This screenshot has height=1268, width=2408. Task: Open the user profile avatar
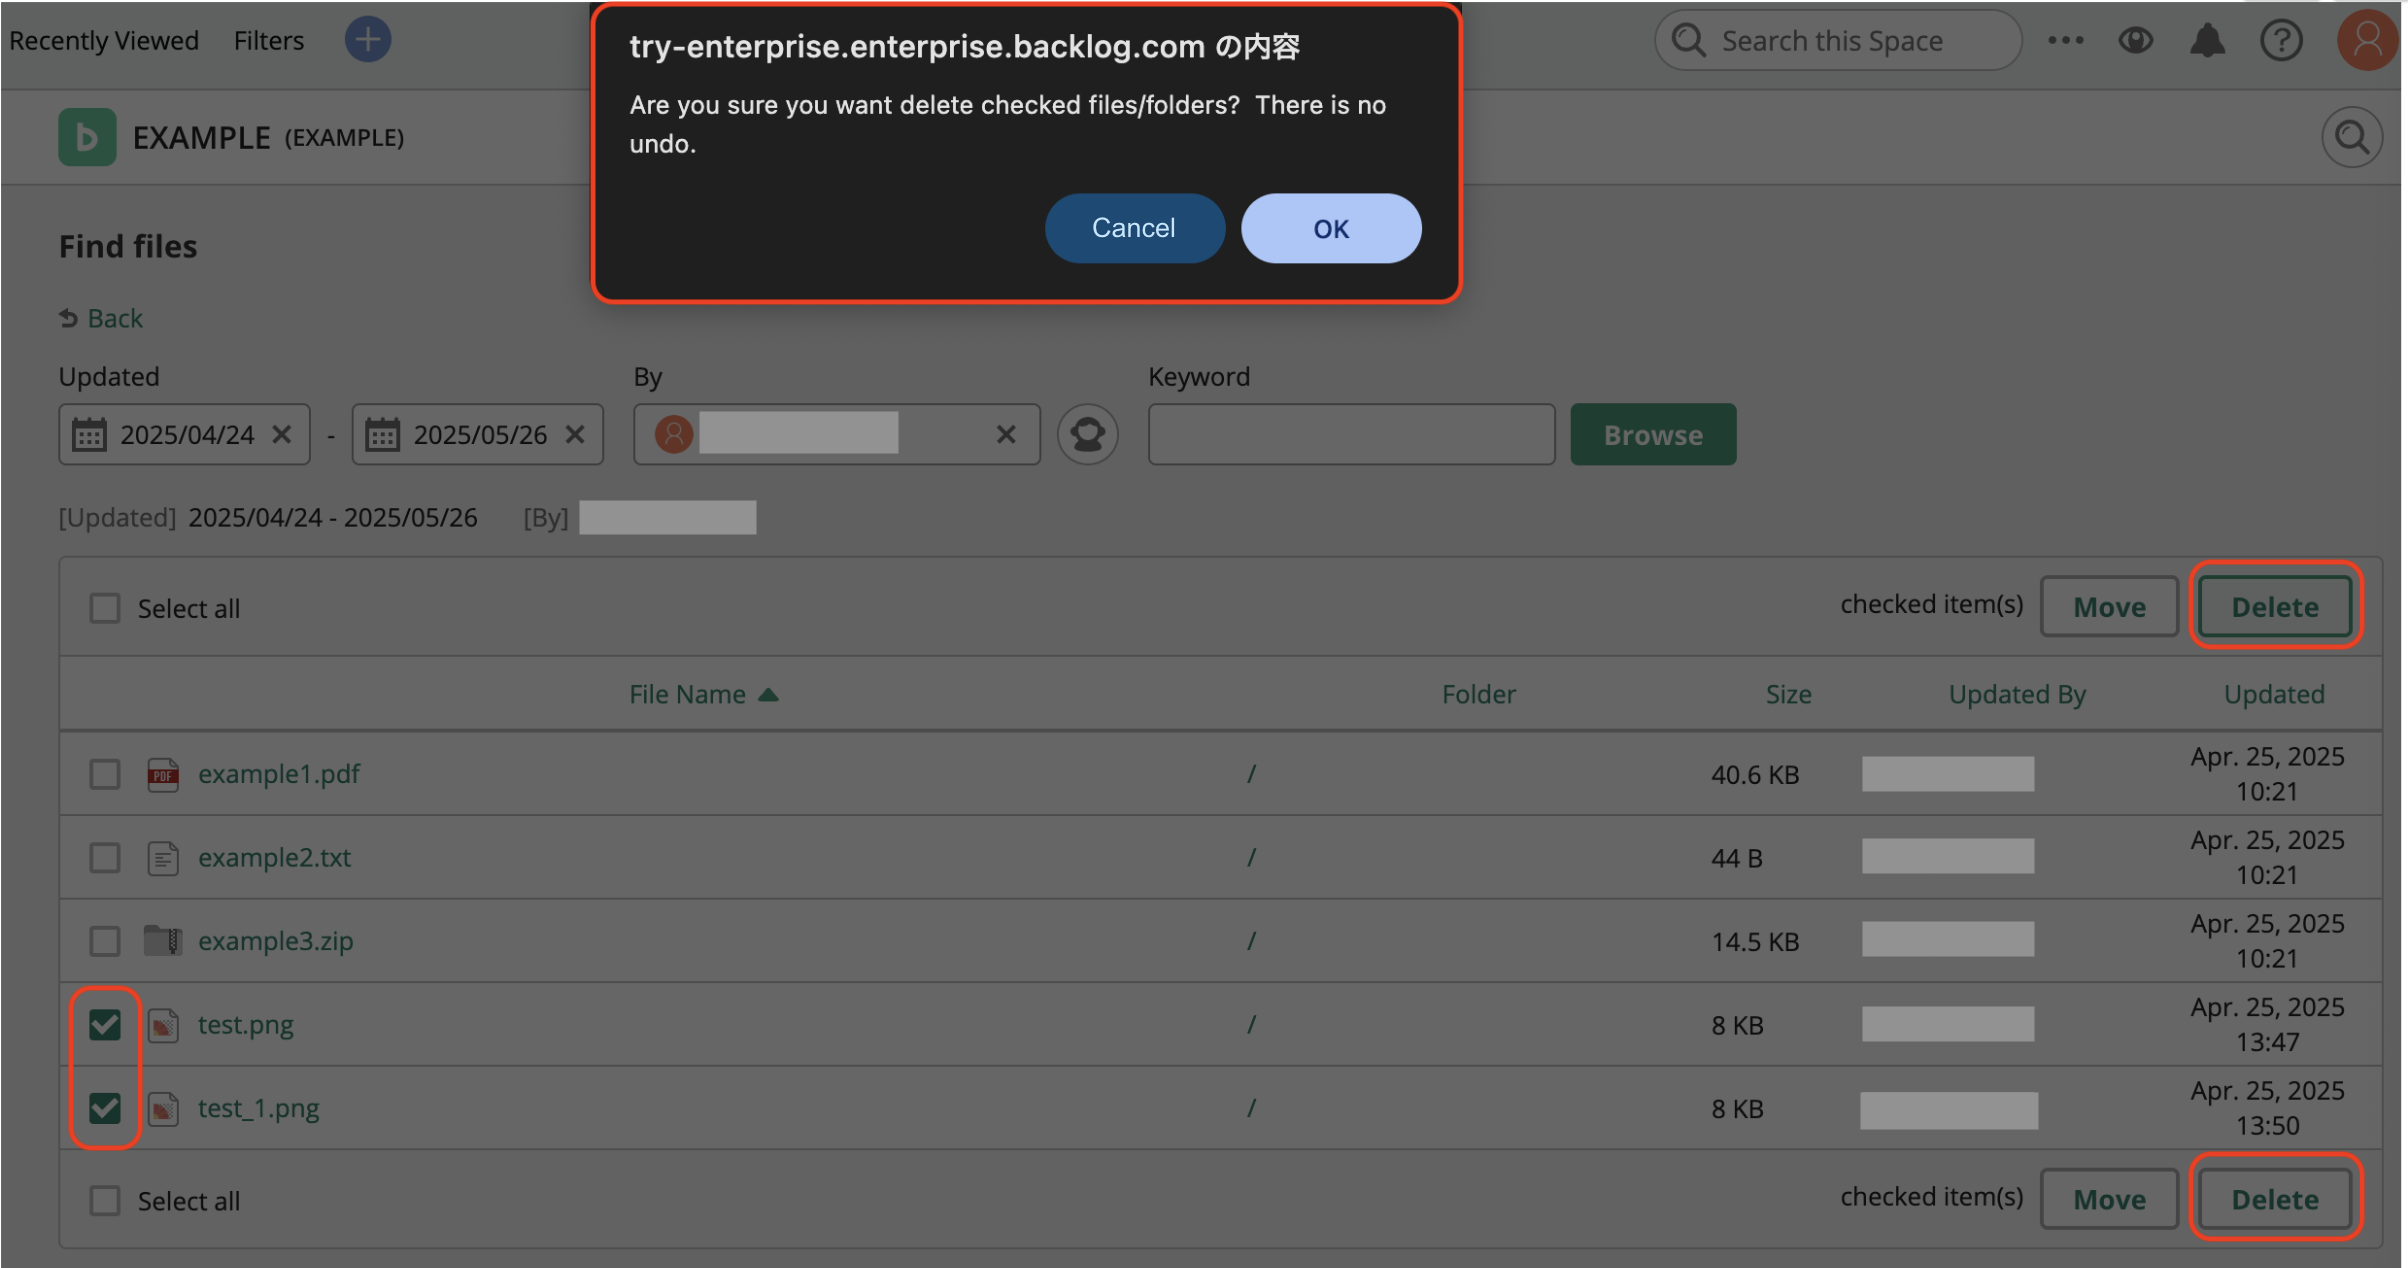(x=2367, y=40)
